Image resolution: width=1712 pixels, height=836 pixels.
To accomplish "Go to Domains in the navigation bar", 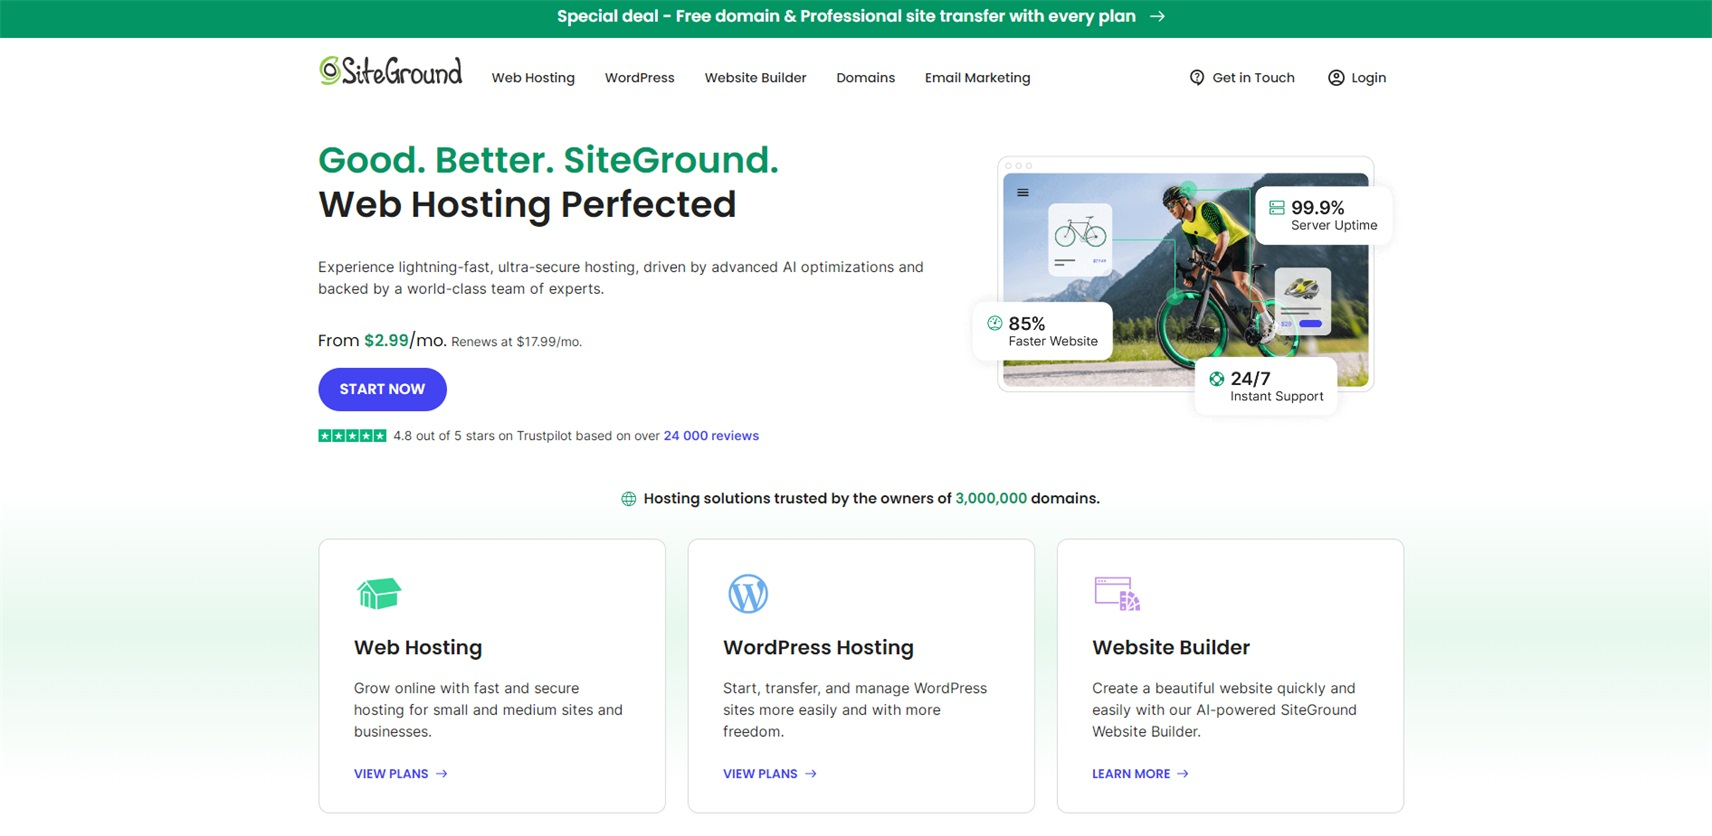I will click(x=865, y=78).
